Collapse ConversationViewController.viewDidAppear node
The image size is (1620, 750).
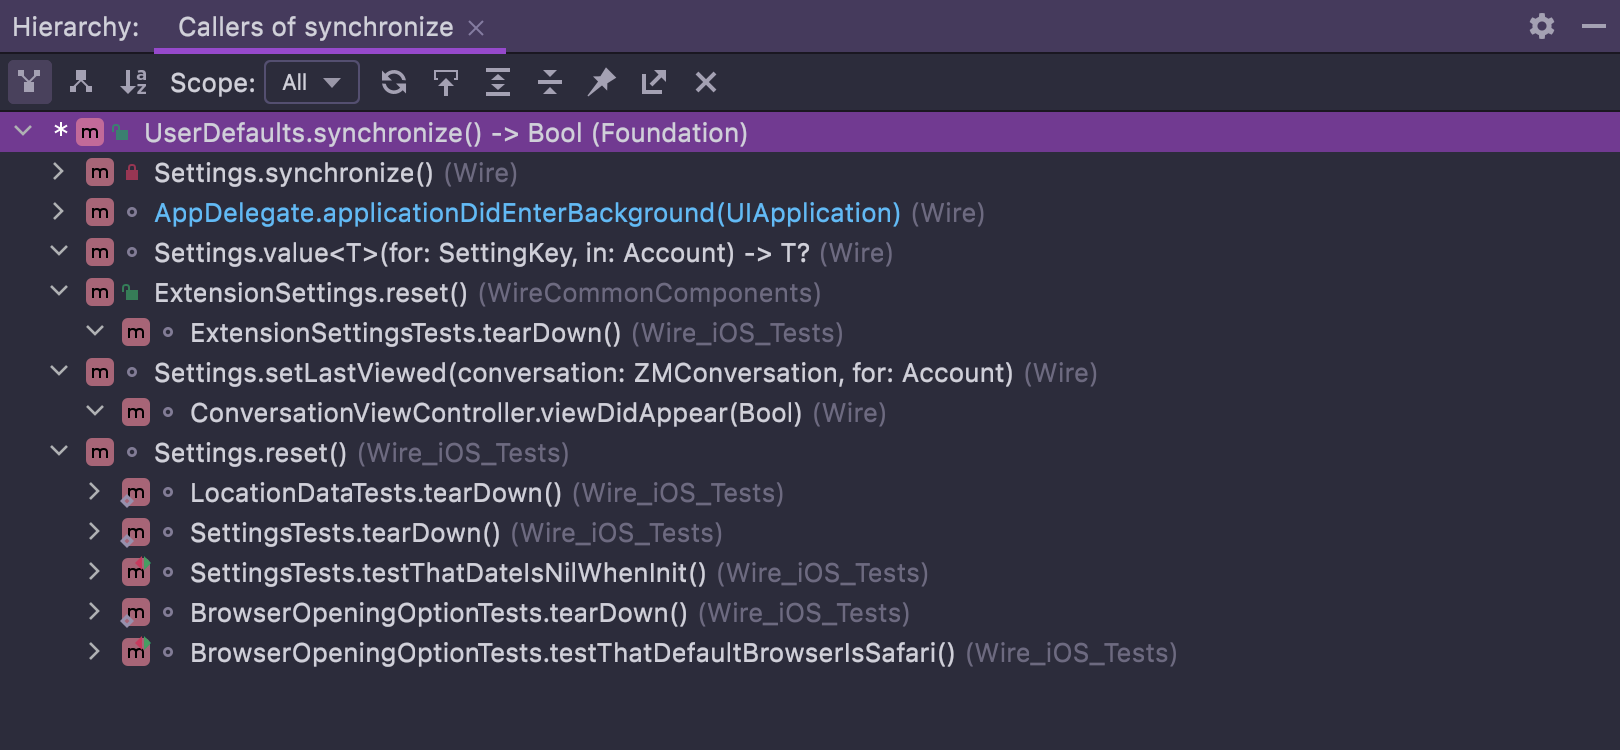pos(95,411)
